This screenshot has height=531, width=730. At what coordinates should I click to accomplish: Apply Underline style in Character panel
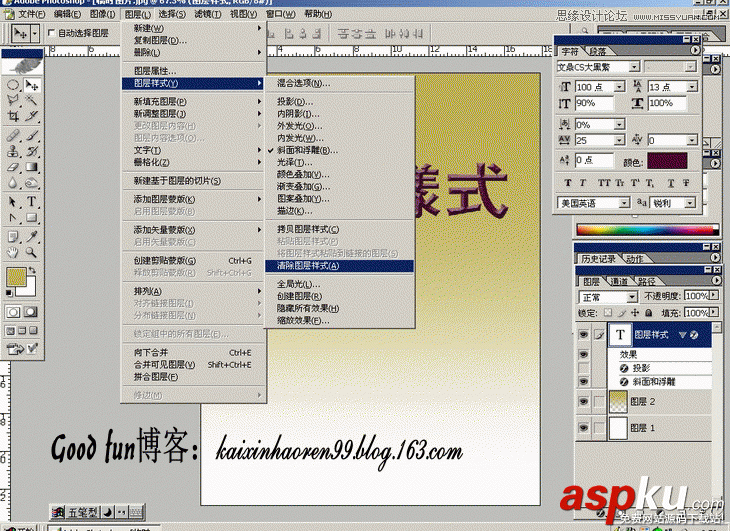pyautogui.click(x=670, y=183)
